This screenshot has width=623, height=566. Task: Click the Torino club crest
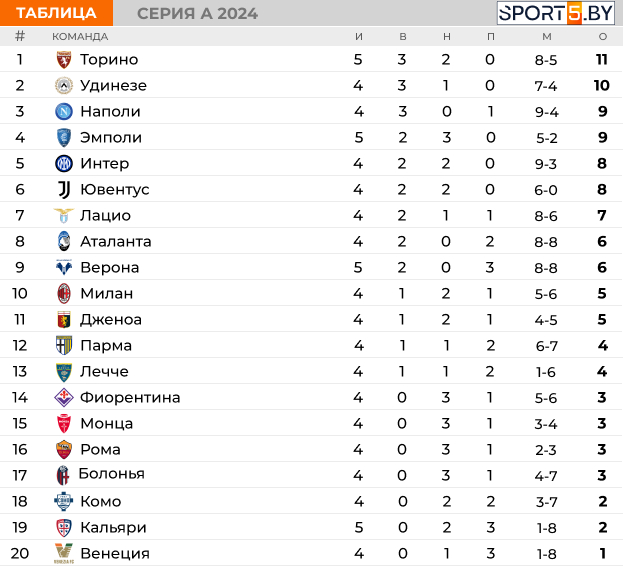click(64, 60)
